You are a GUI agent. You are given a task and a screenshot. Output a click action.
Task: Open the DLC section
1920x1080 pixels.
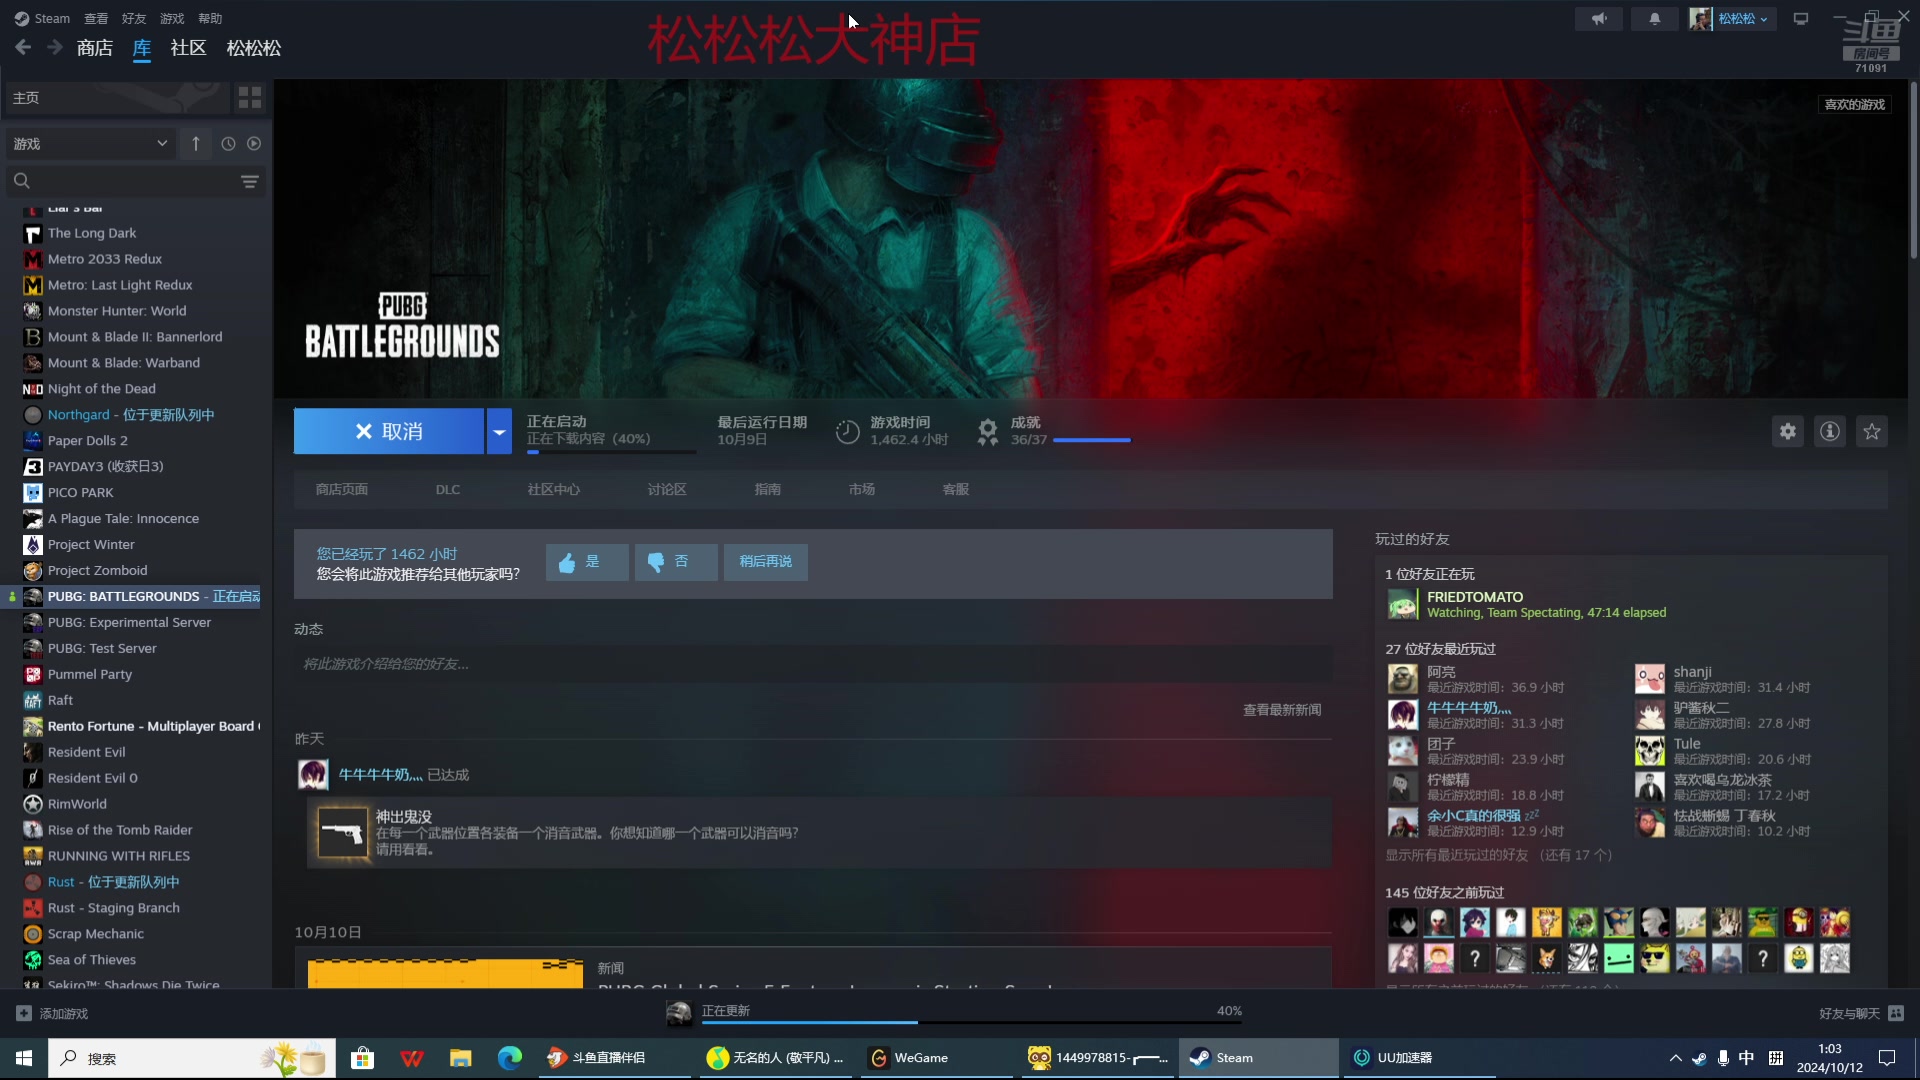[448, 489]
